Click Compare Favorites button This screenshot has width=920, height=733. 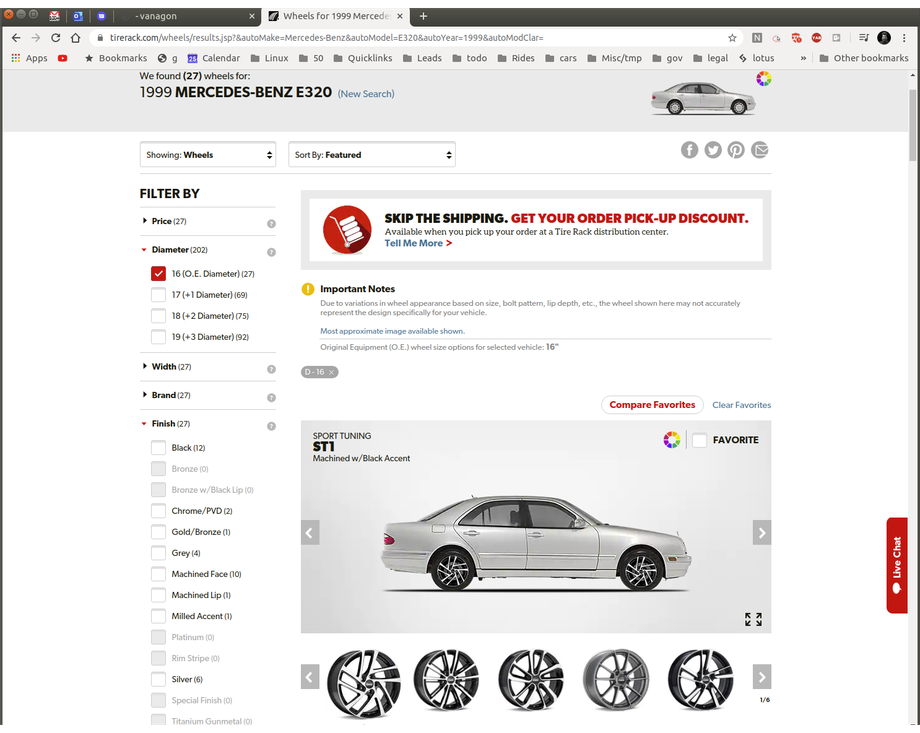(x=652, y=404)
